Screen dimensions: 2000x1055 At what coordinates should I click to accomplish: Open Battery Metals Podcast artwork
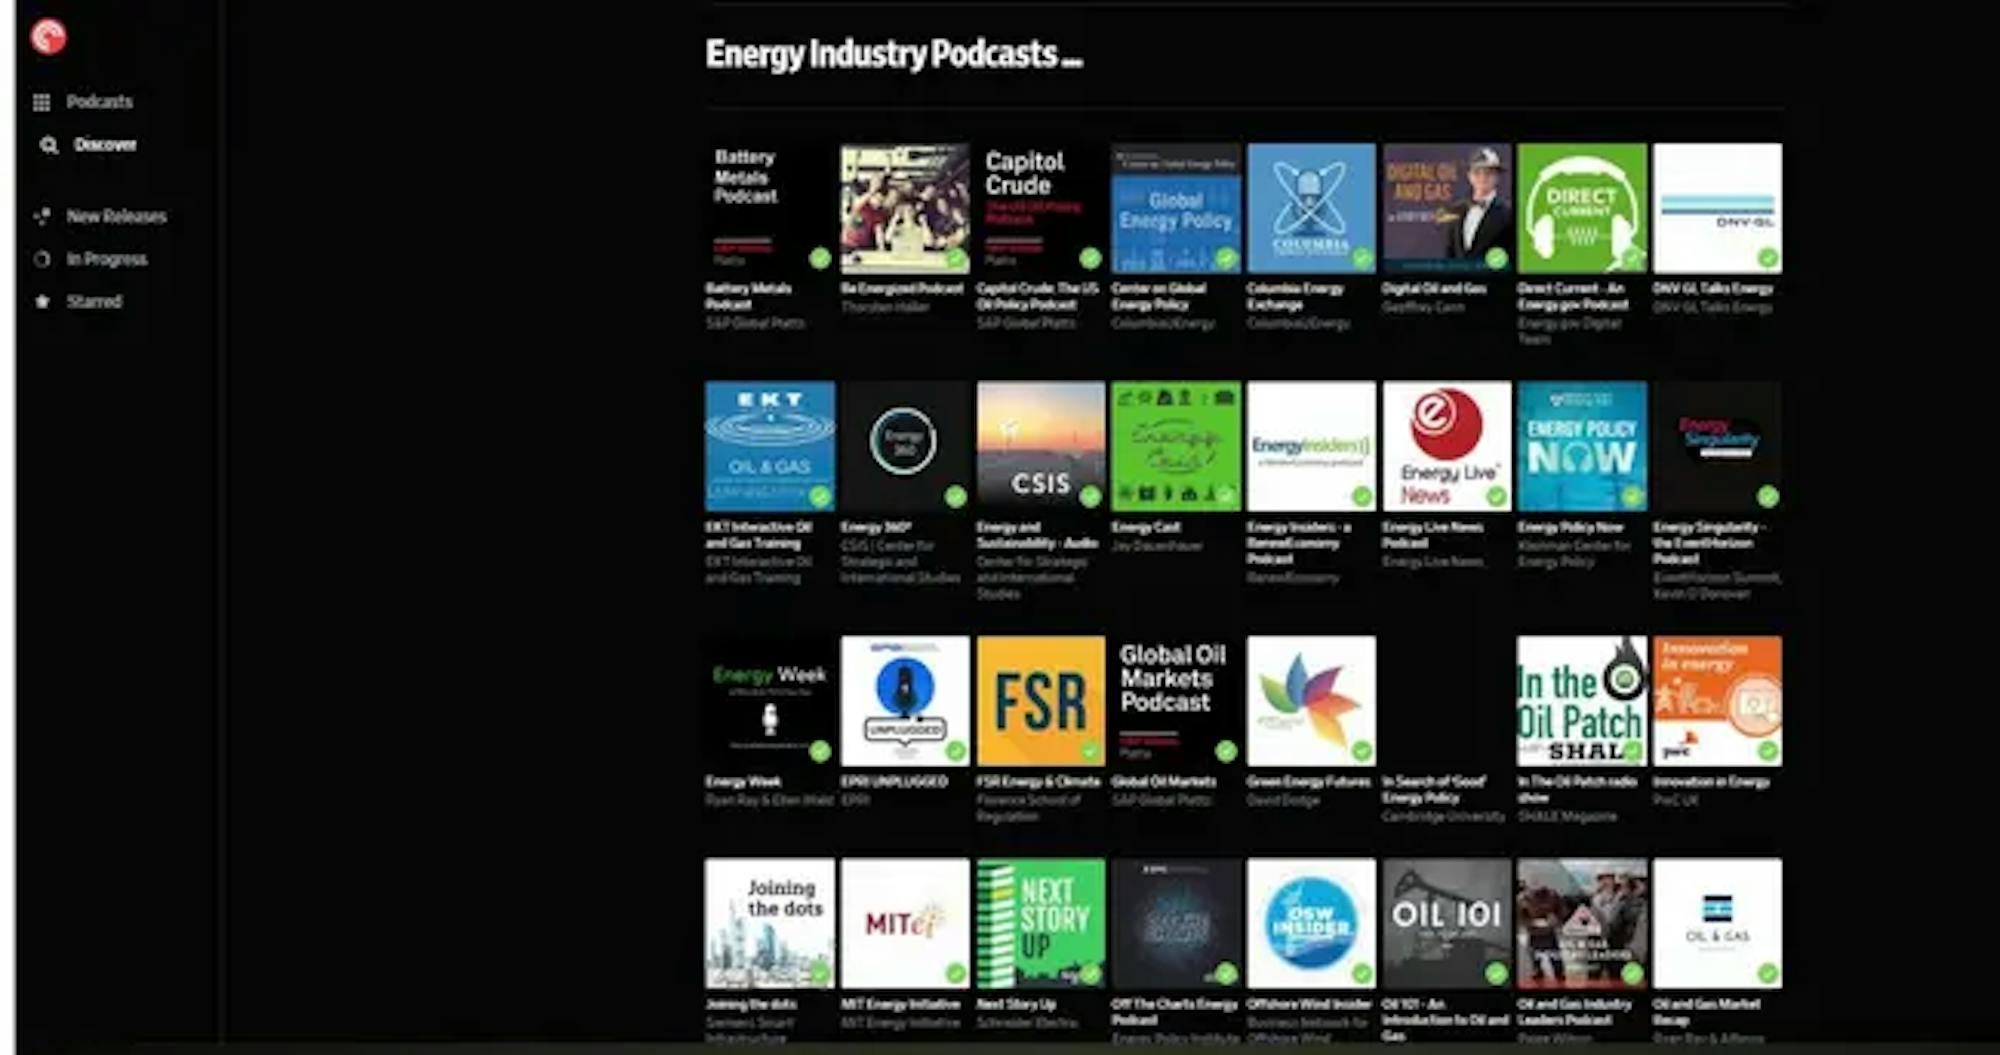pos(769,208)
